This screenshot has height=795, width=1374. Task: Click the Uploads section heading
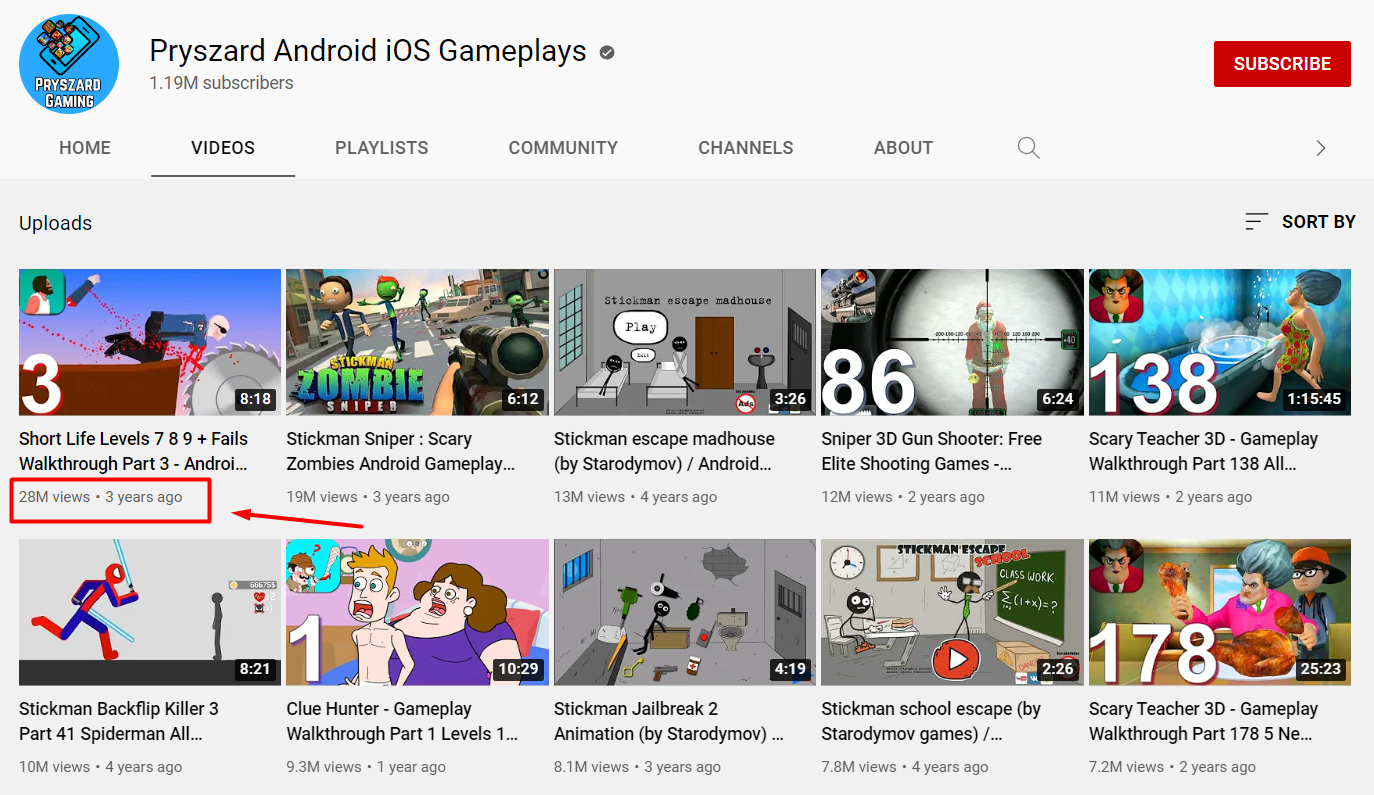[56, 223]
